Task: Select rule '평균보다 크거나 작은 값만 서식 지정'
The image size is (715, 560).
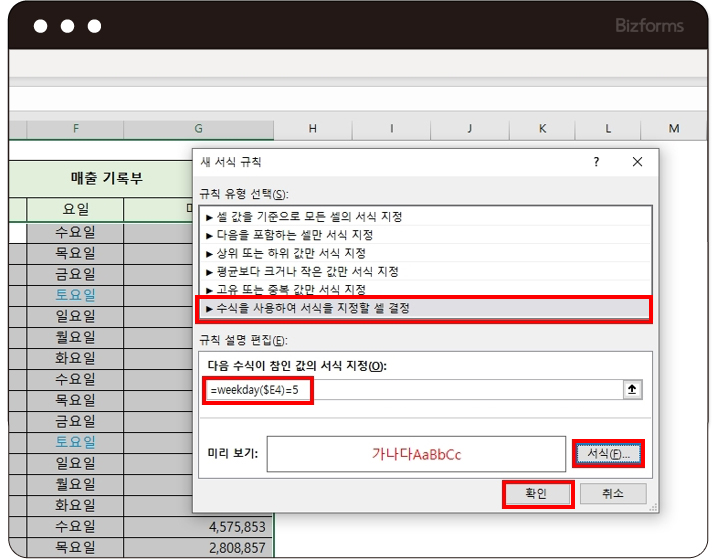Action: click(x=307, y=271)
